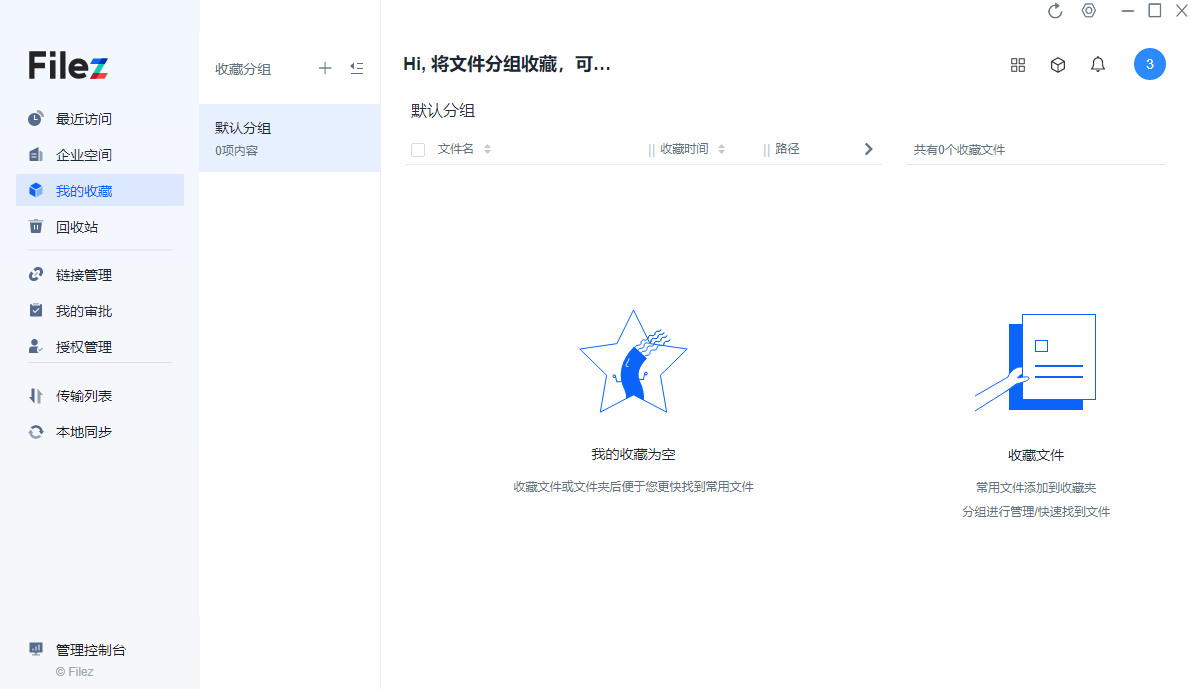Open settings hexagon icon in title bar

[1089, 11]
